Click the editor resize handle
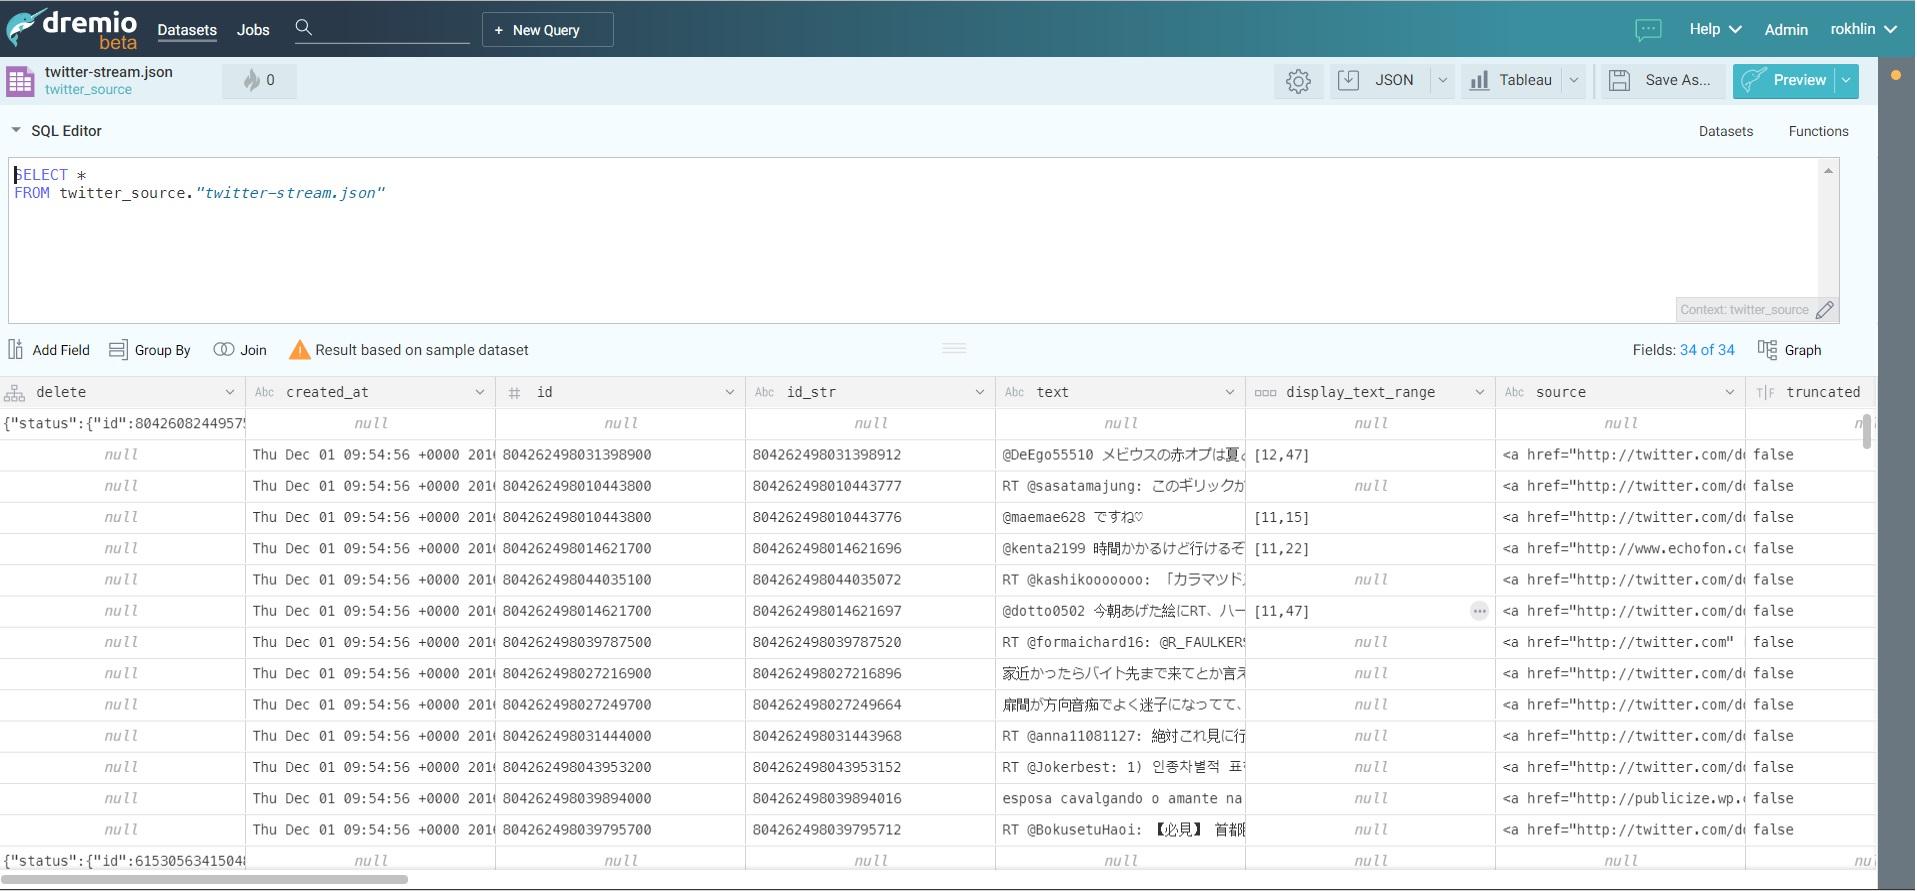The height and width of the screenshot is (891, 1917). [954, 348]
